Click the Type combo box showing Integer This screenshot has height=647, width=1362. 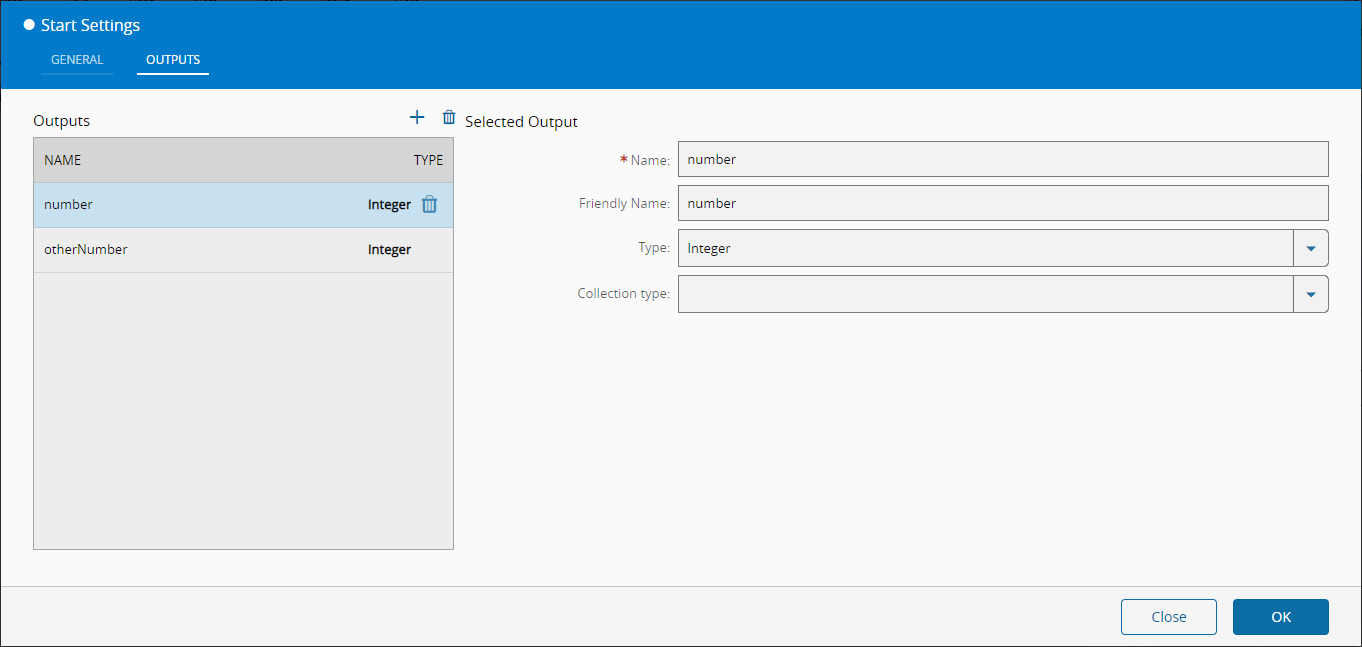click(x=985, y=249)
